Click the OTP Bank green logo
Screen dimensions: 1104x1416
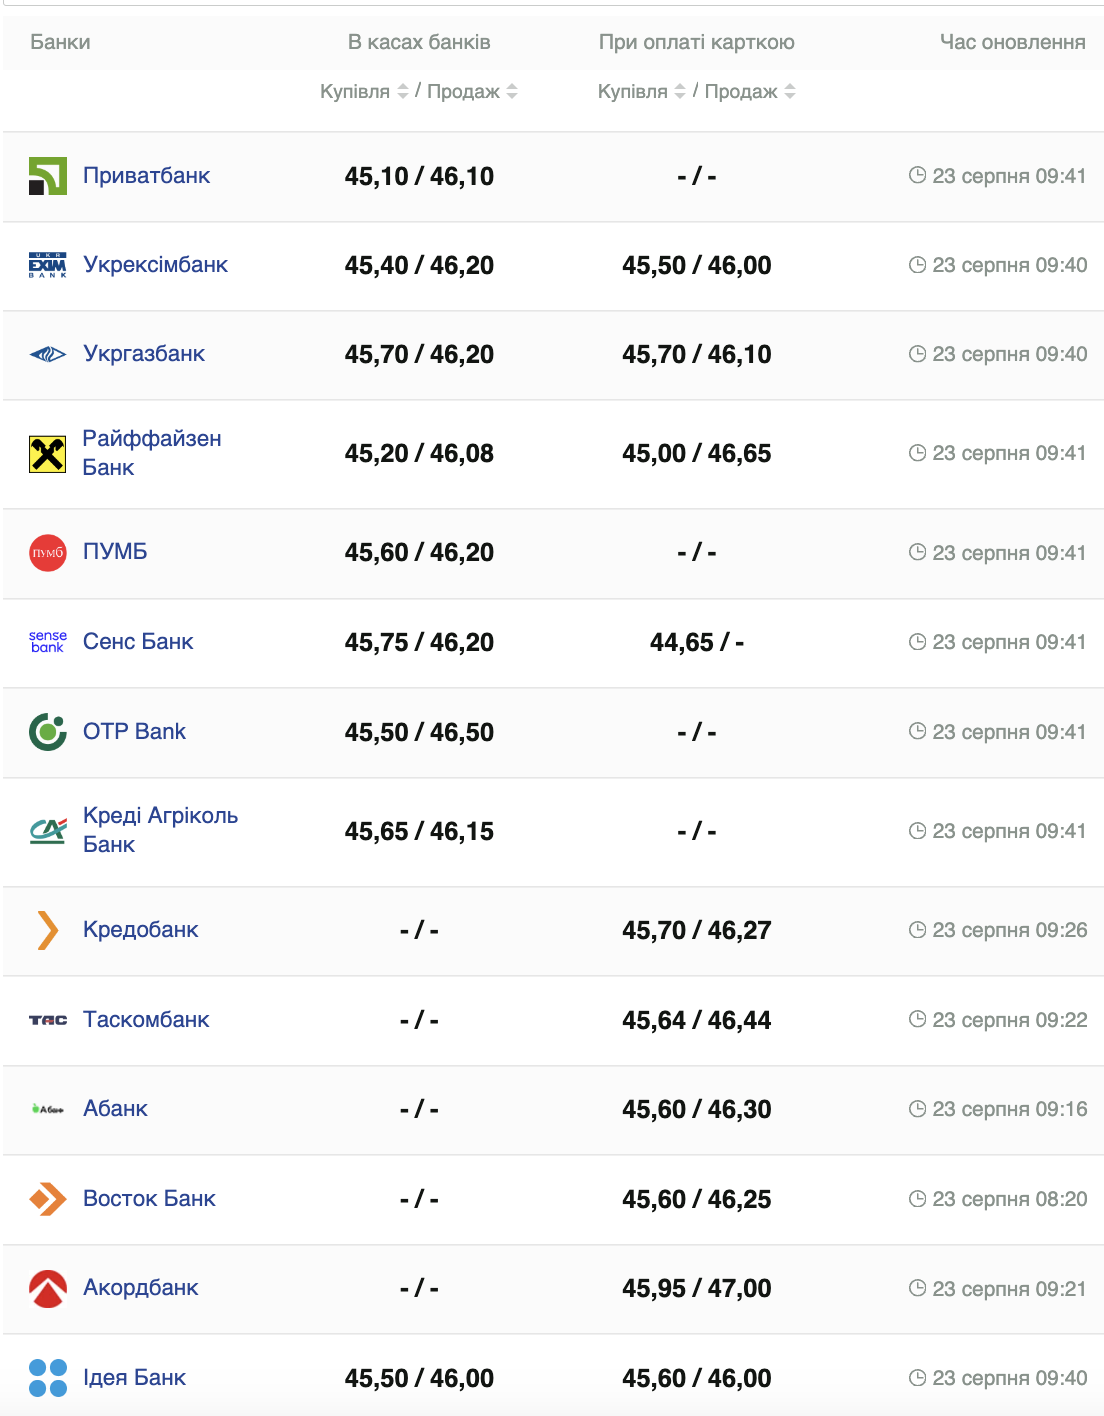47,732
